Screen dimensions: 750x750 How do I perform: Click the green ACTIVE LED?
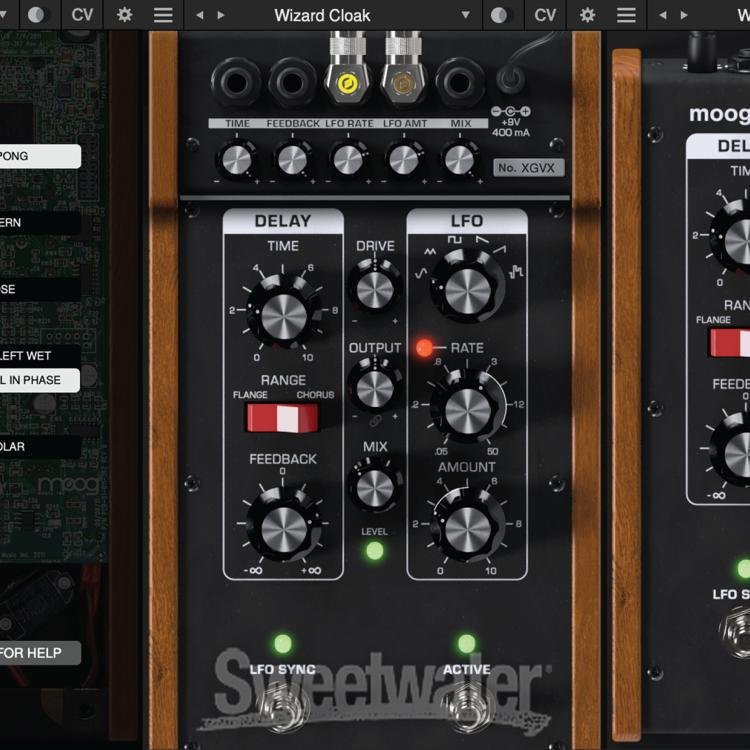coord(466,643)
